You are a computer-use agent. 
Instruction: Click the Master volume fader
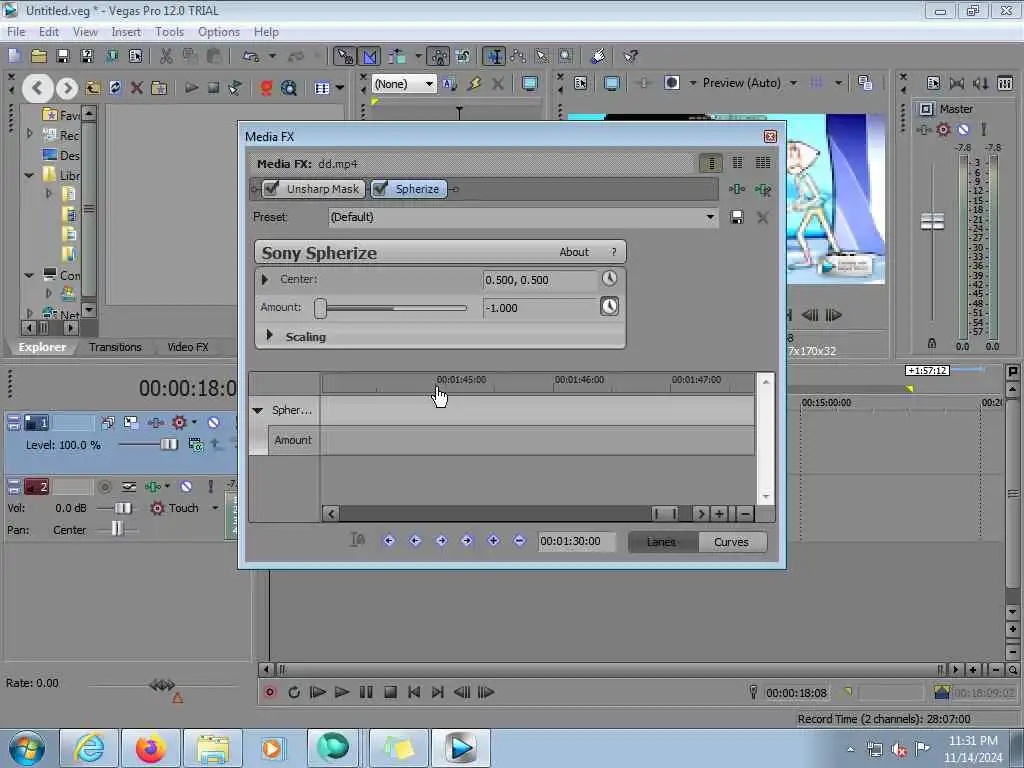tap(932, 221)
